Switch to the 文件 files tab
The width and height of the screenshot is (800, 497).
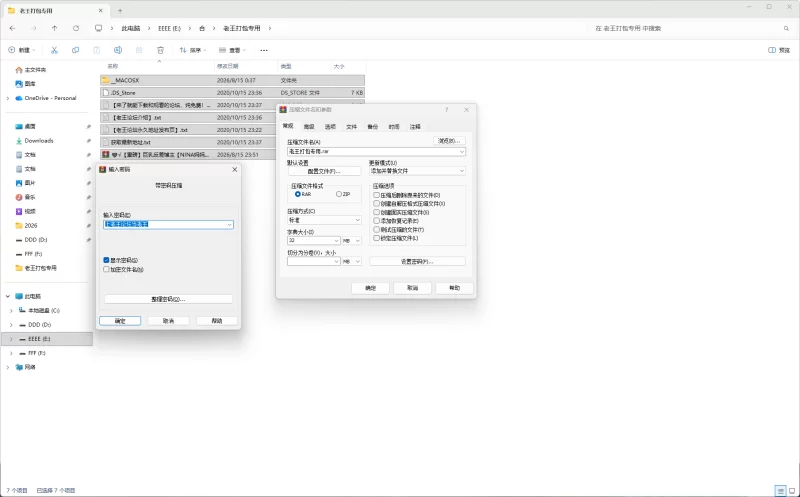(352, 127)
